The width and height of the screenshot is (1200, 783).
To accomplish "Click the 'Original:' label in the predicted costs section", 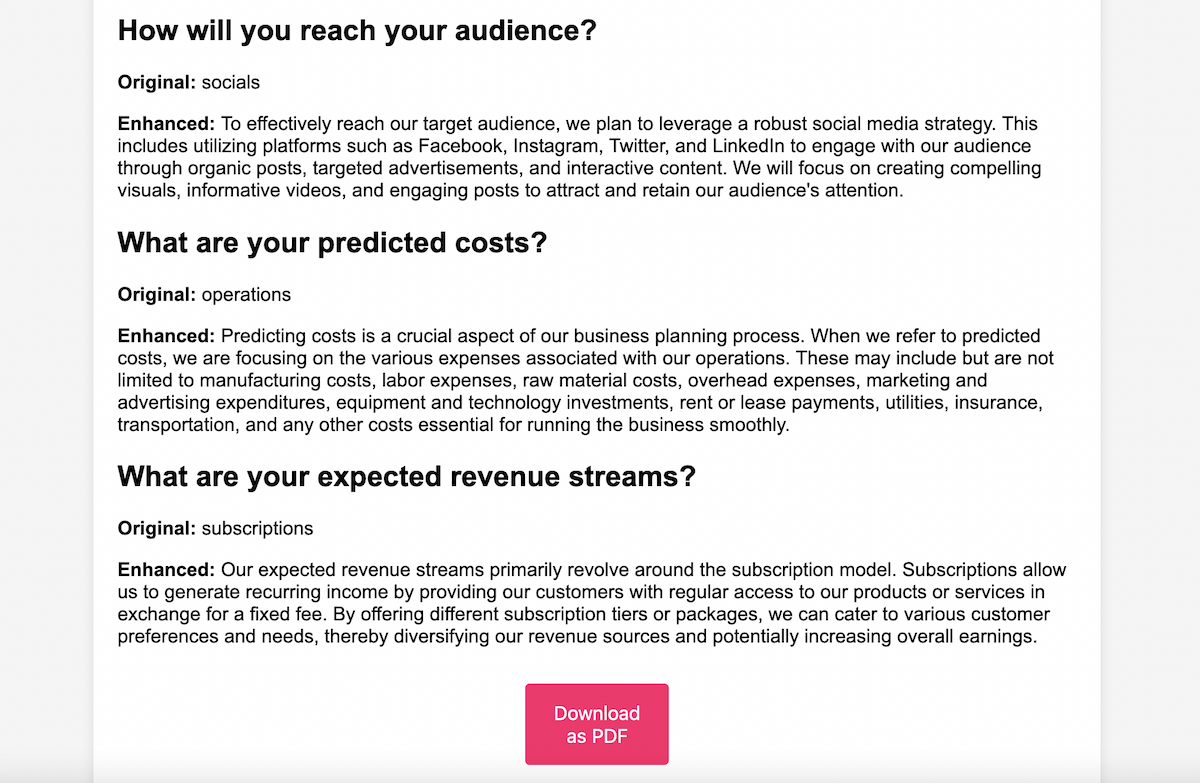I will (157, 295).
